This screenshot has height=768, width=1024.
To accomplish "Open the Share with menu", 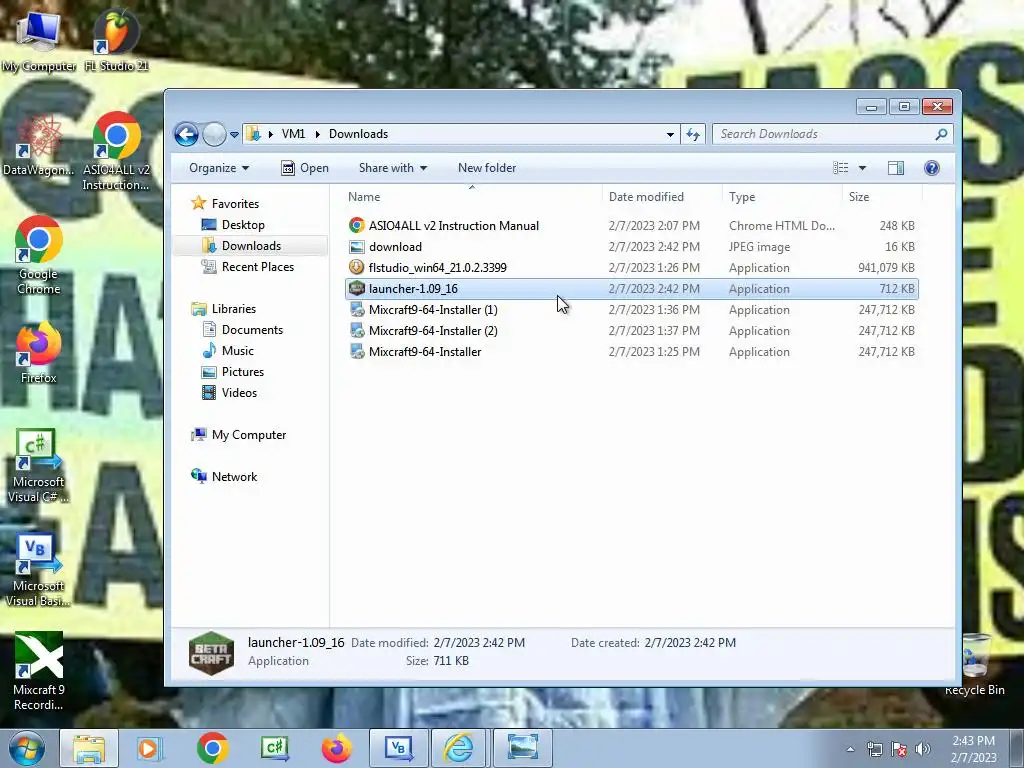I will pyautogui.click(x=392, y=168).
